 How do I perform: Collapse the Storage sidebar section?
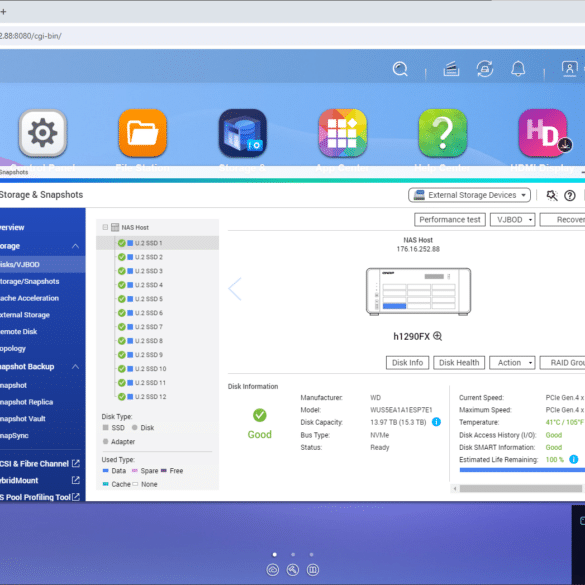(x=76, y=246)
